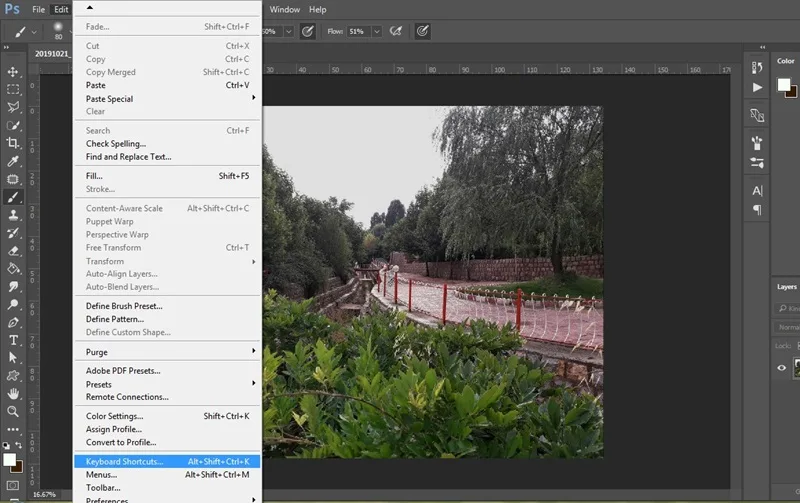Expand the Purge submenu

click(x=167, y=352)
